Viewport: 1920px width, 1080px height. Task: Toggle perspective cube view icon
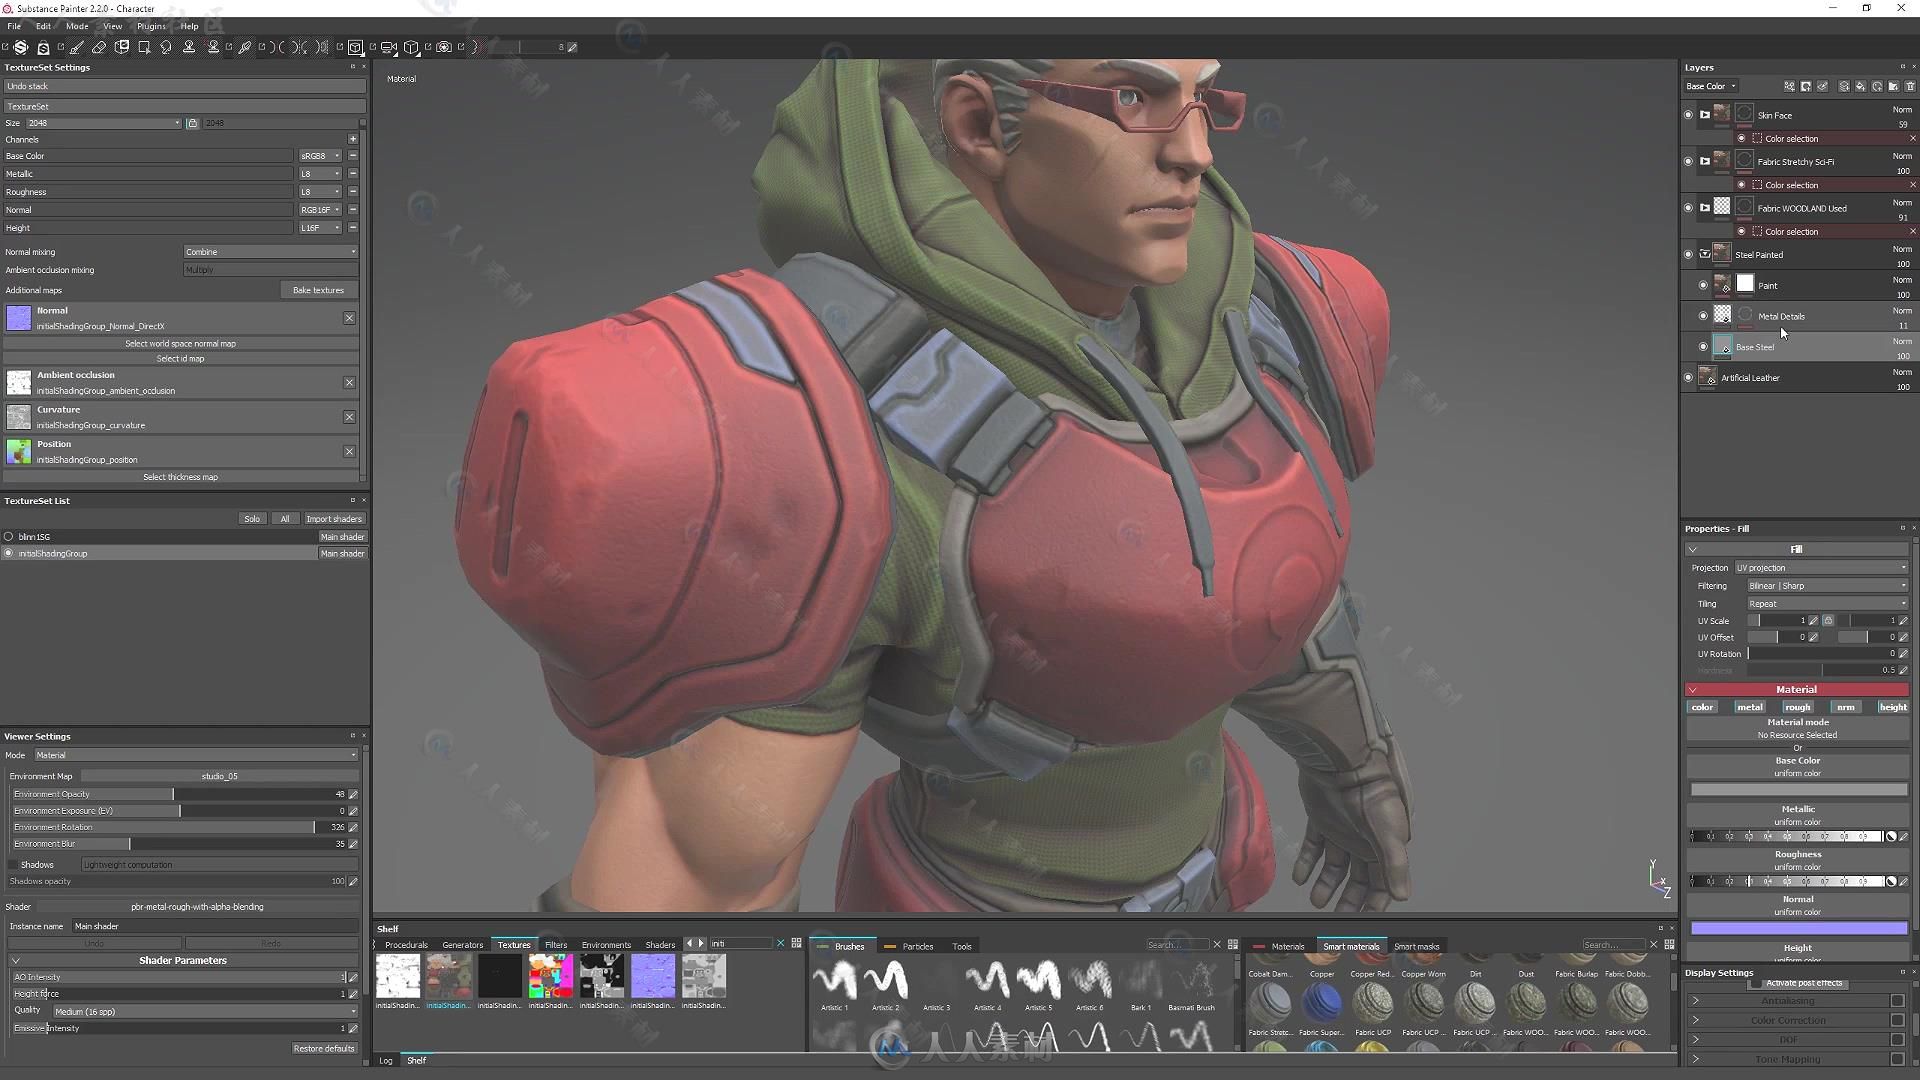pos(411,47)
